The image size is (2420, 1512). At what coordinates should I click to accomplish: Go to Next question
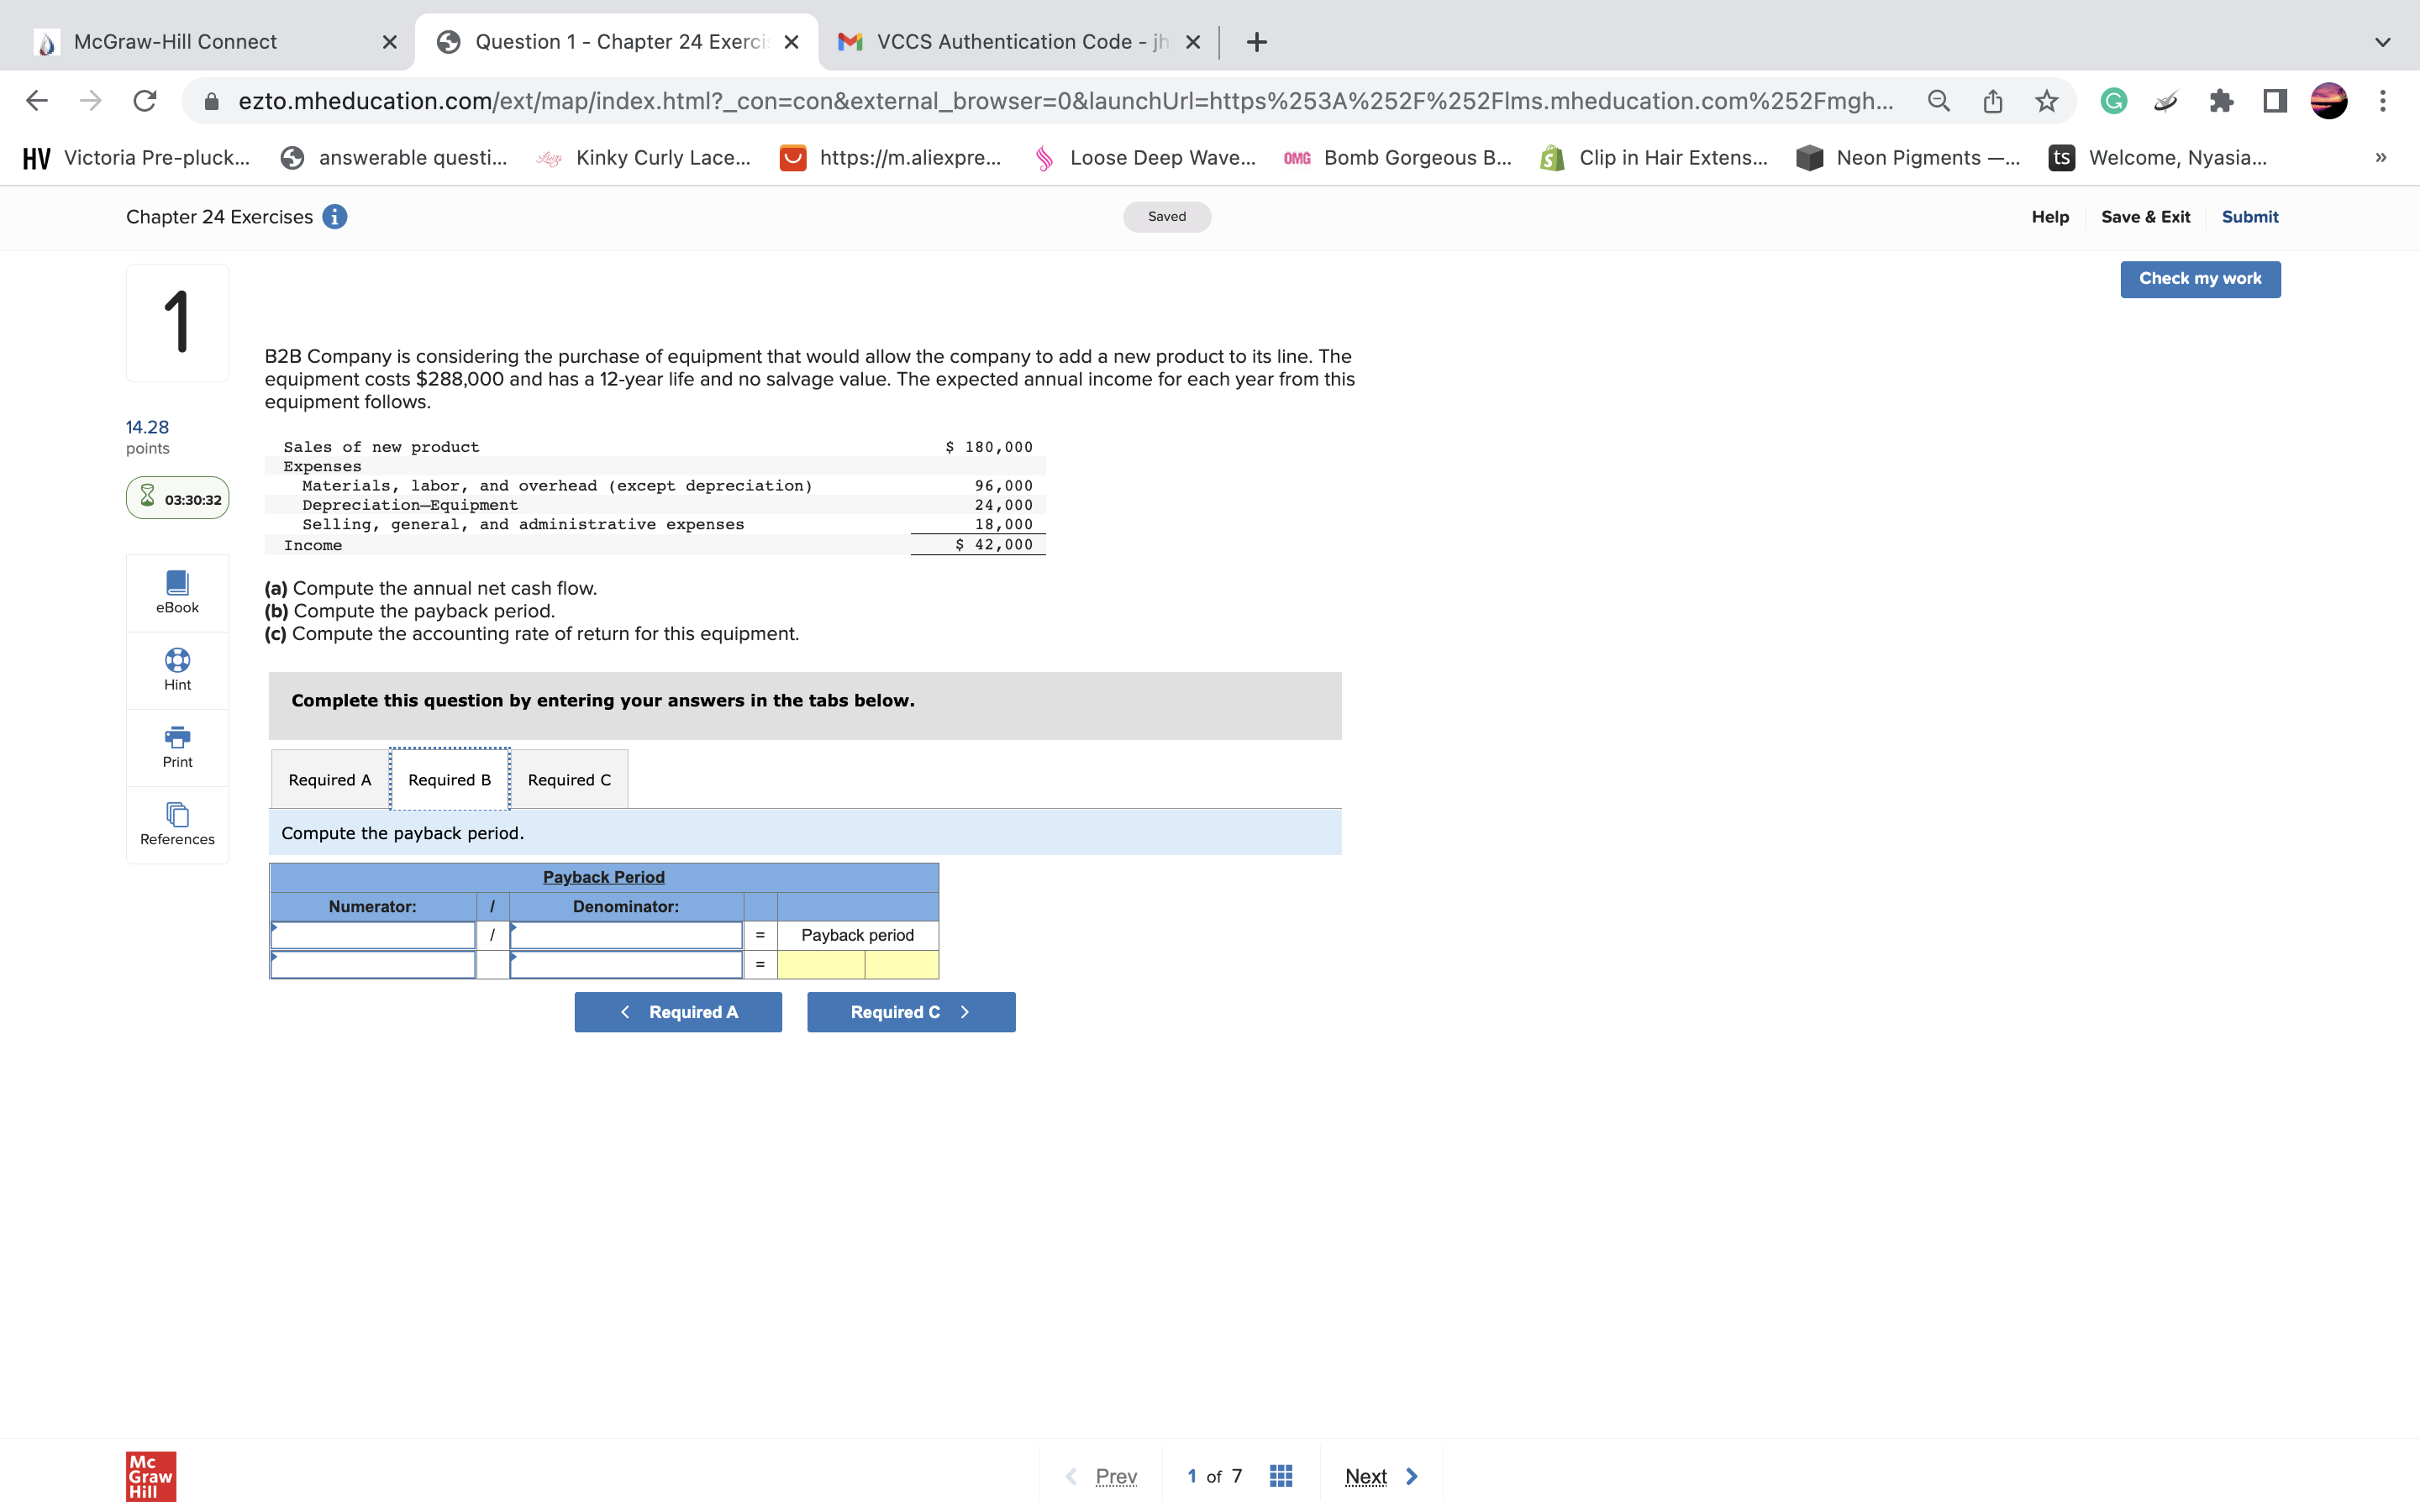1380,1476
